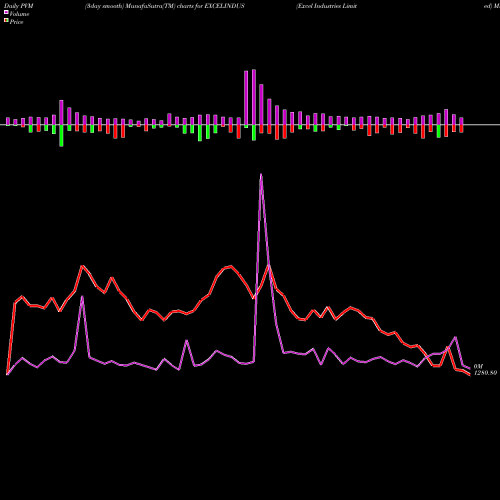Click the peak of the purple volume line
Screen dimensions: 500x500
(x=261, y=174)
